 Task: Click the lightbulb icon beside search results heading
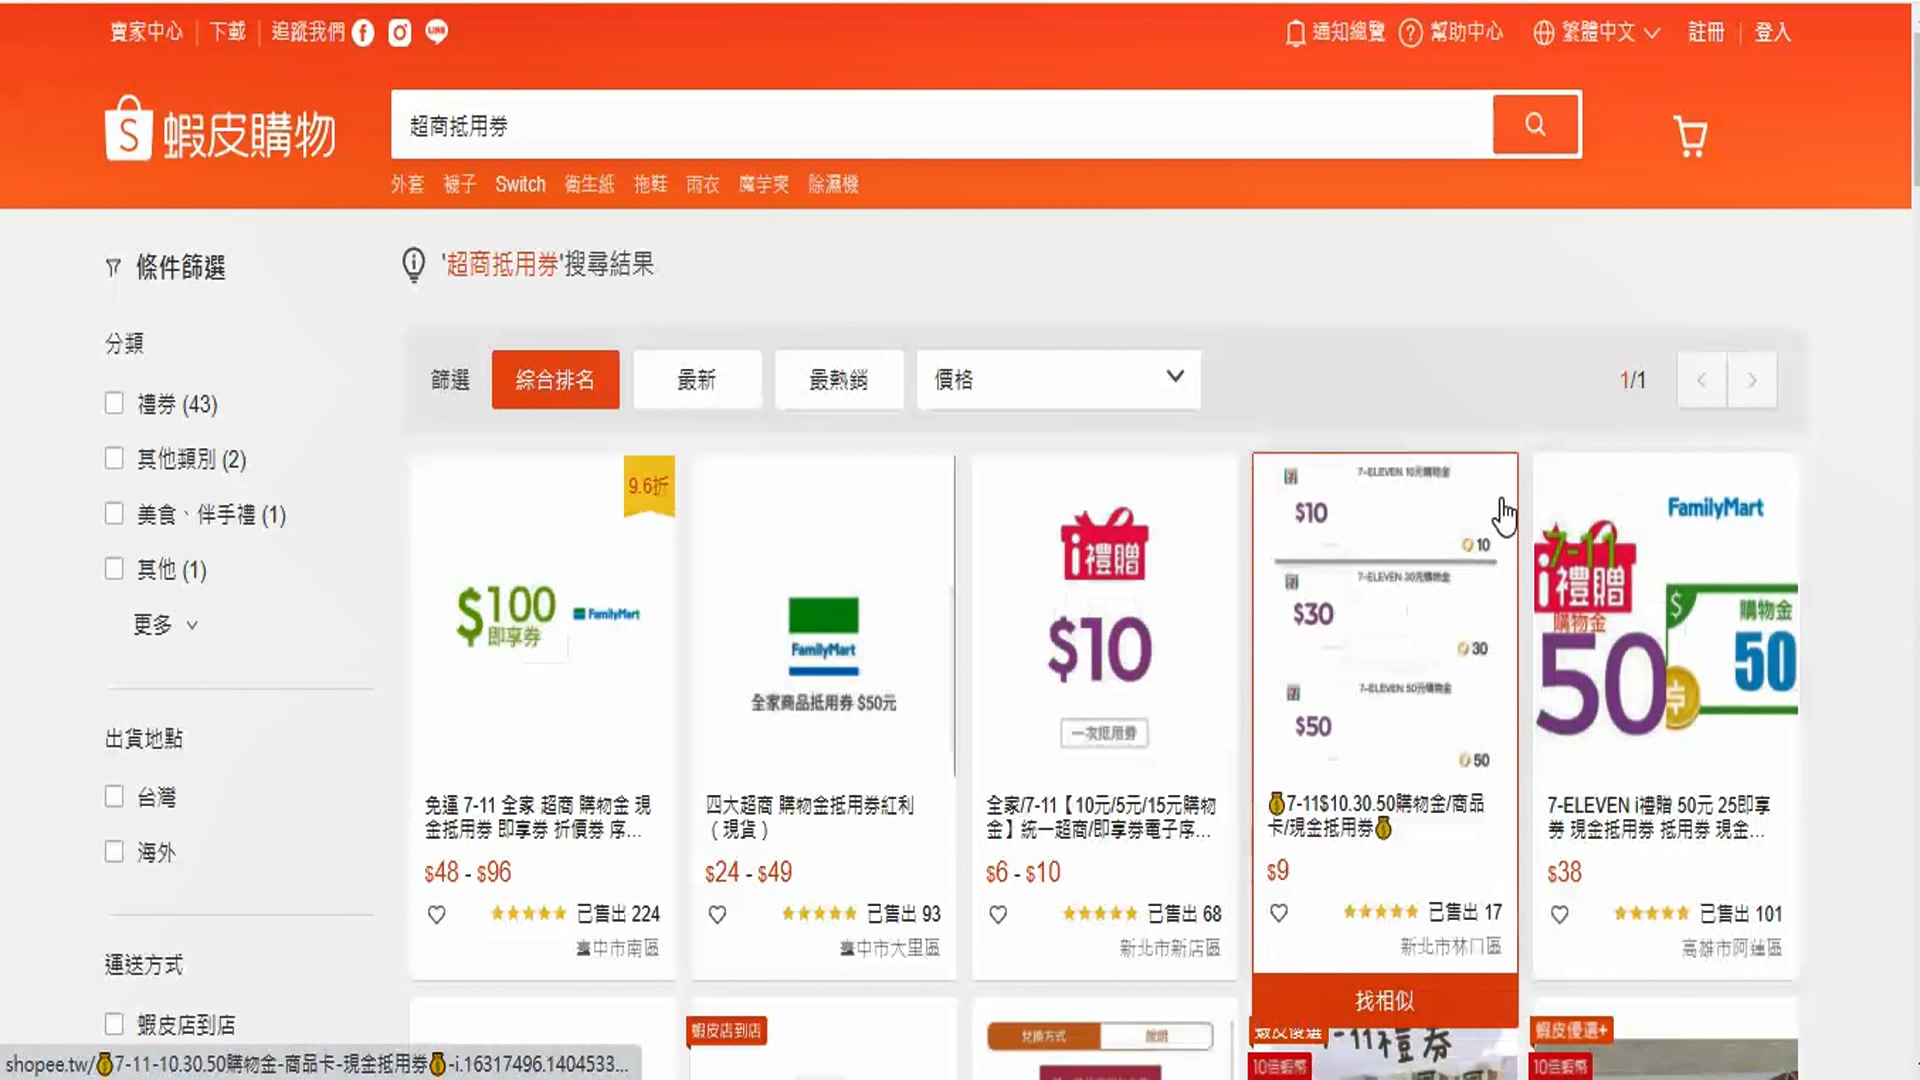coord(413,265)
